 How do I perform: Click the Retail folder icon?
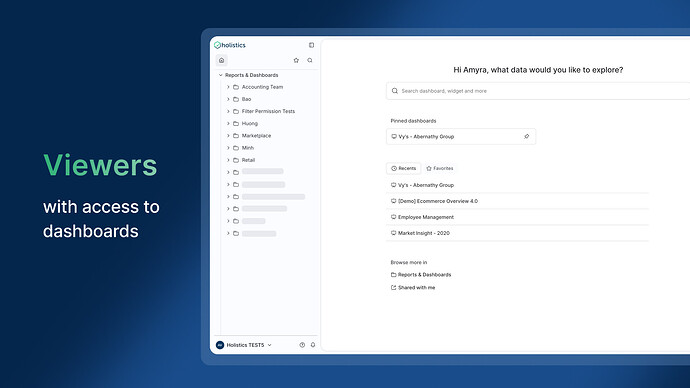[236, 160]
